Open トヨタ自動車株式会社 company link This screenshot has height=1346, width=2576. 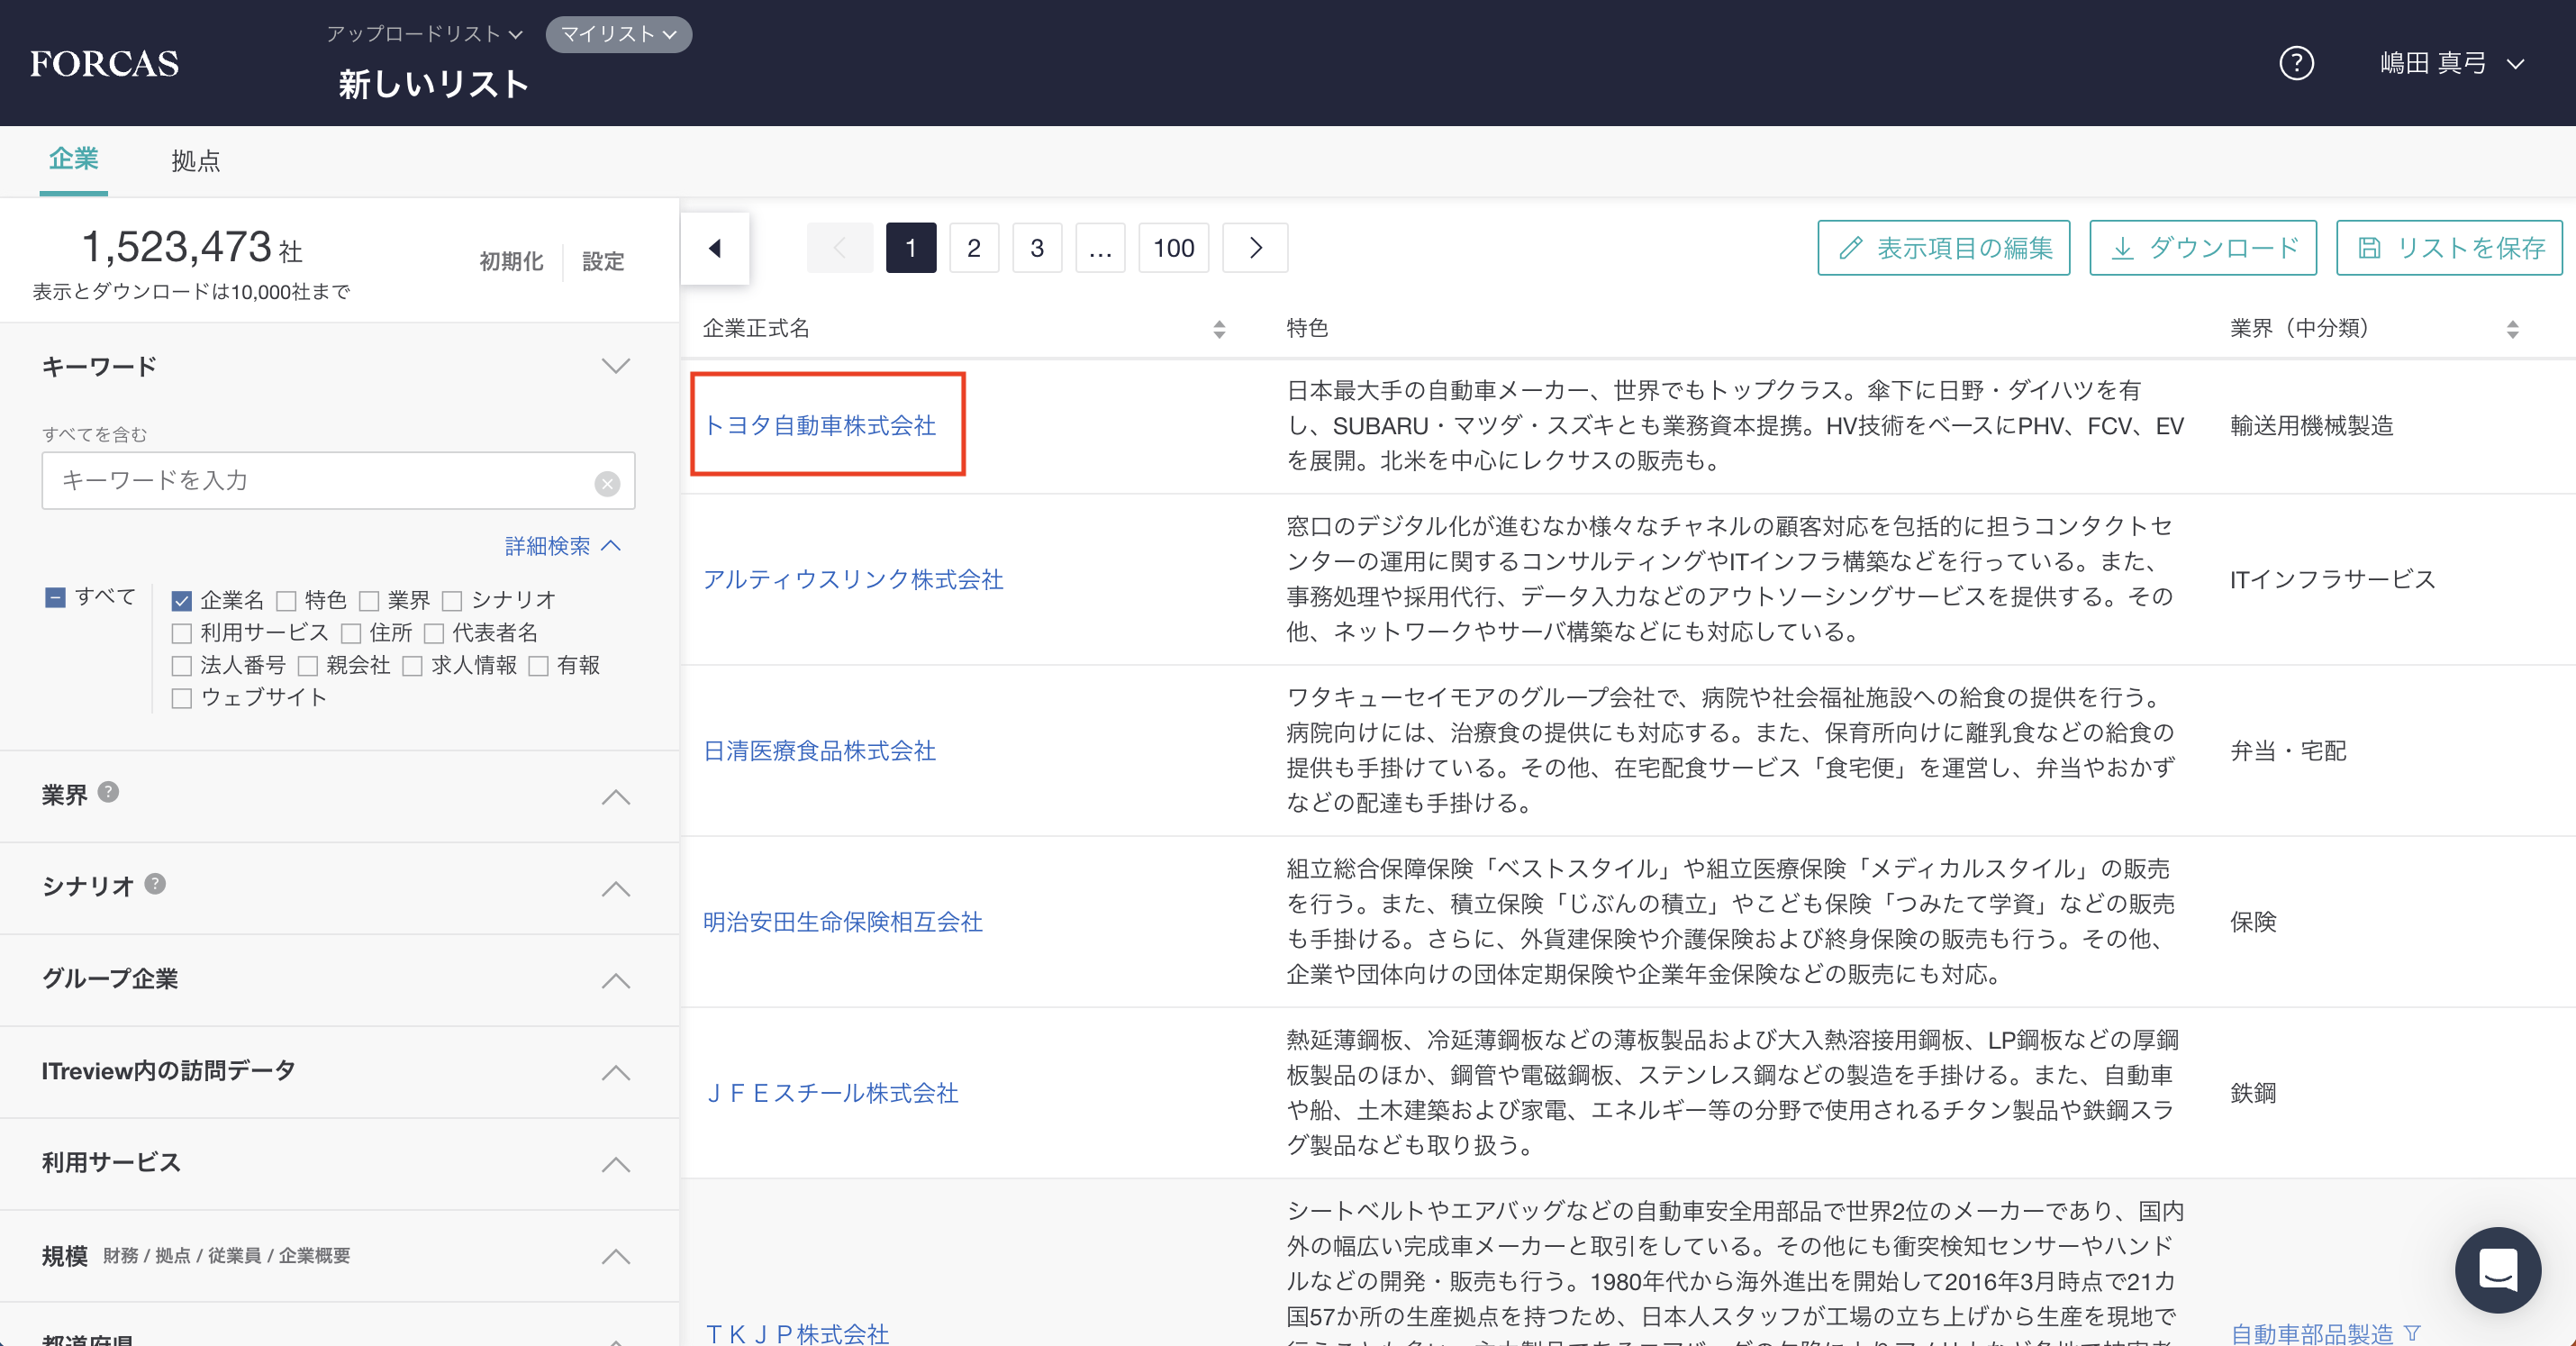pos(819,425)
